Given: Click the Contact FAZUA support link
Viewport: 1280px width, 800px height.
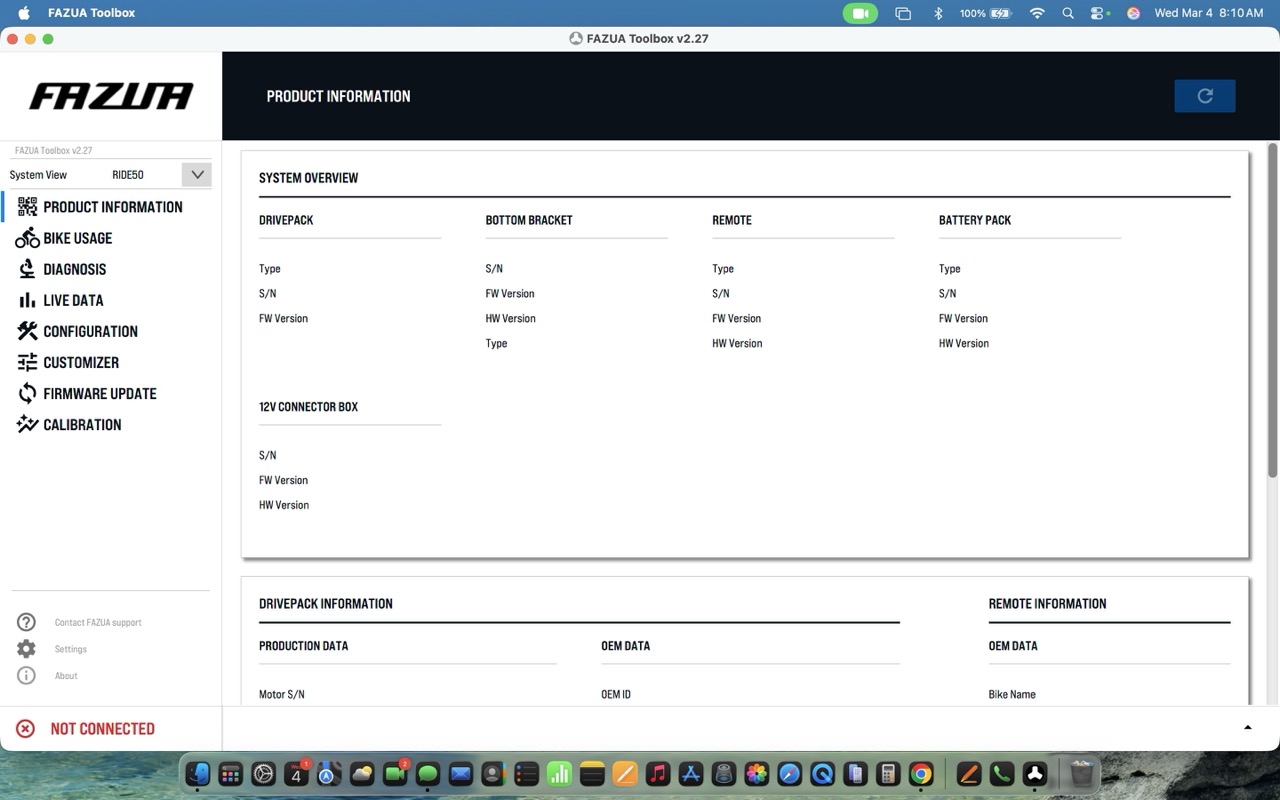Looking at the screenshot, I should (98, 622).
